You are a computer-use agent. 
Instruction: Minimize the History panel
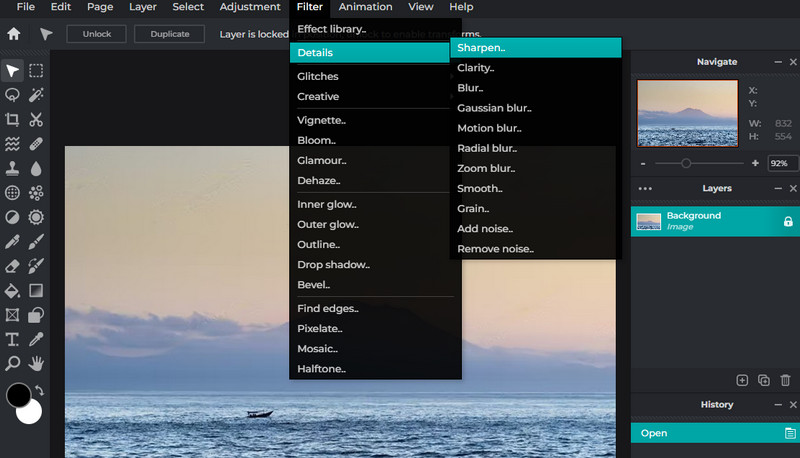pyautogui.click(x=779, y=405)
